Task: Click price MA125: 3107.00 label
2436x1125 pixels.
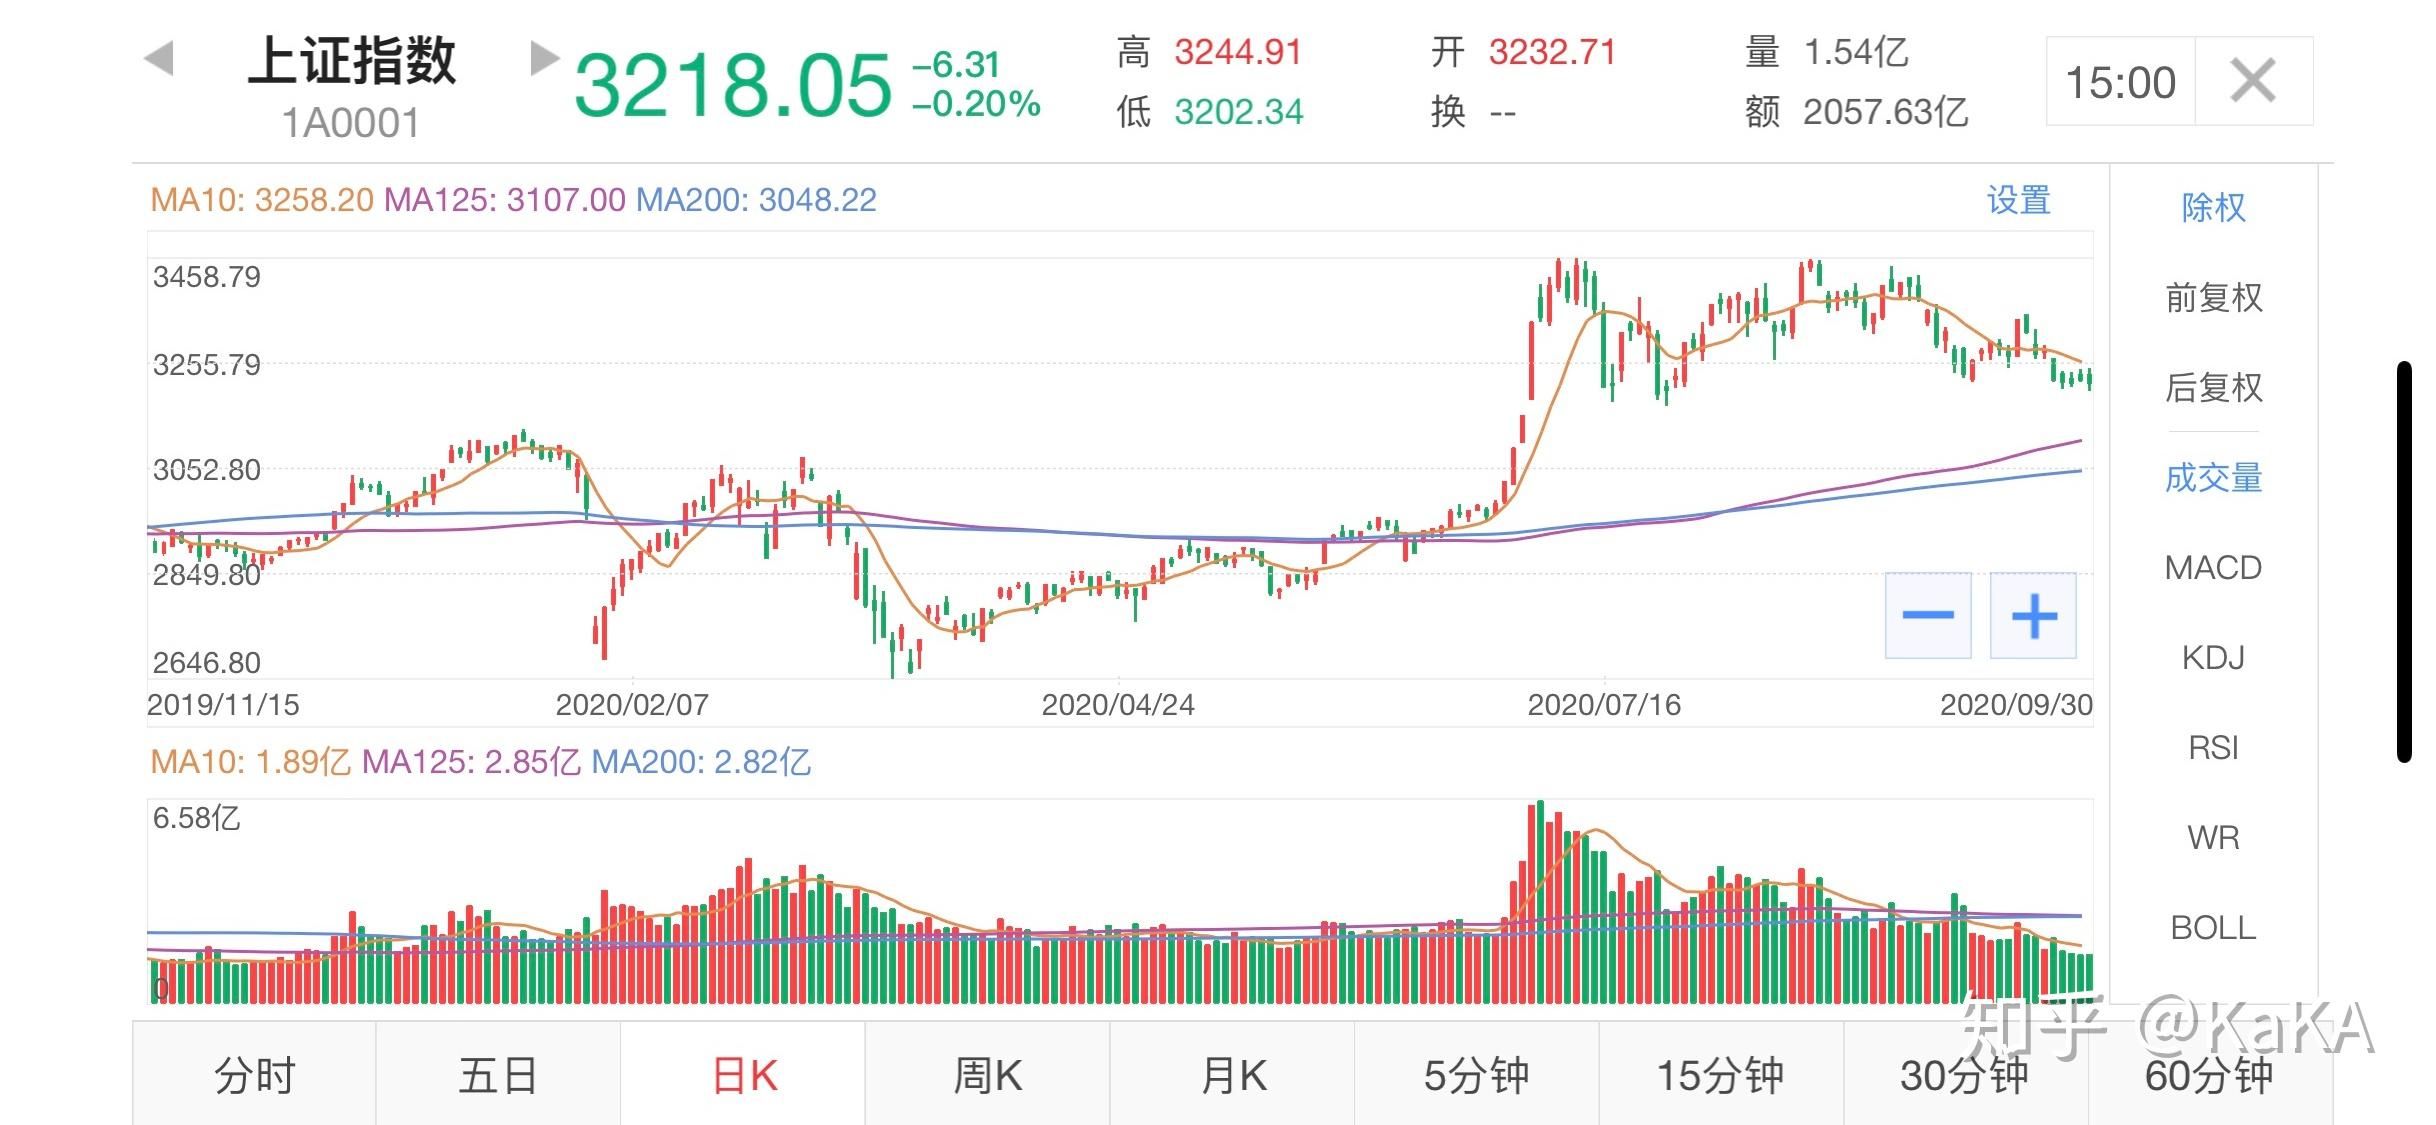Action: [x=505, y=200]
